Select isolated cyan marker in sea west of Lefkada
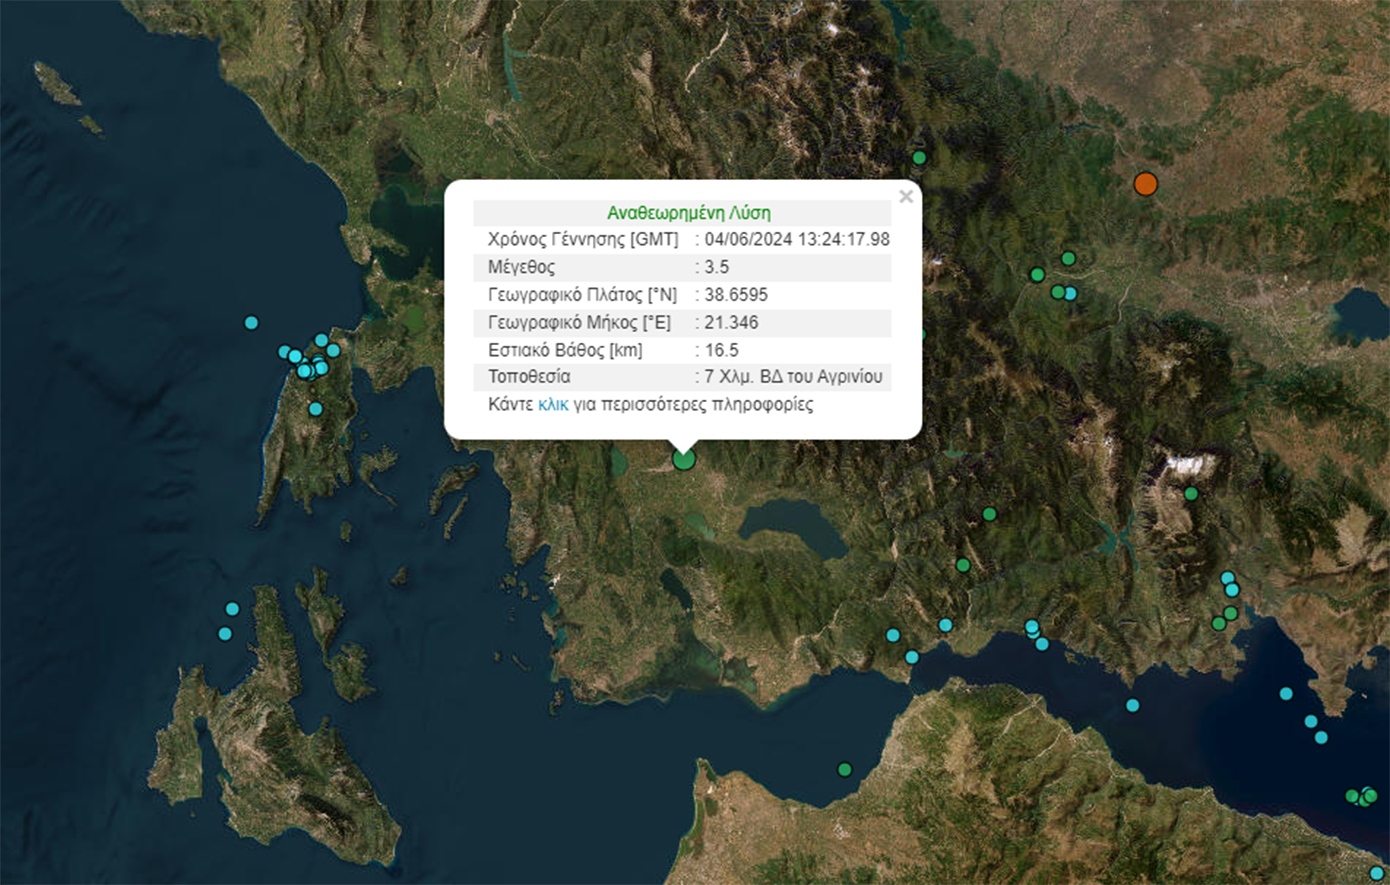 click(x=251, y=323)
